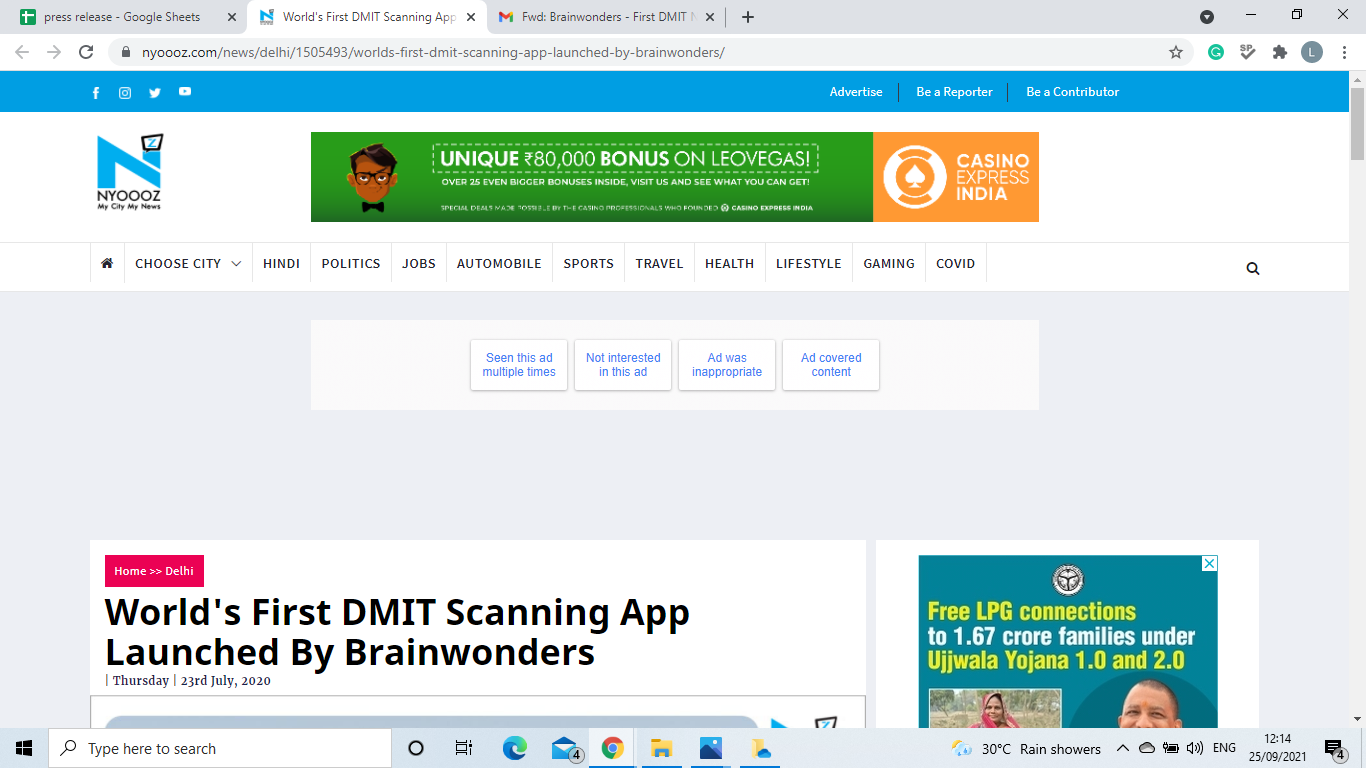Click the Nyoooz site logo
Screen dimensions: 1366x768
(129, 172)
